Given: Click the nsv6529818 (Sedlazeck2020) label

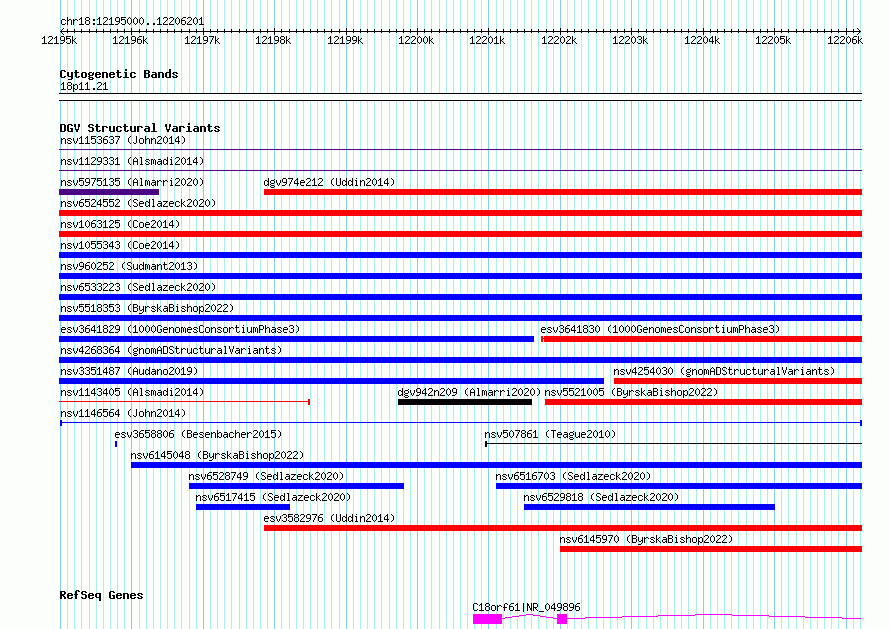Looking at the screenshot, I should pos(601,497).
